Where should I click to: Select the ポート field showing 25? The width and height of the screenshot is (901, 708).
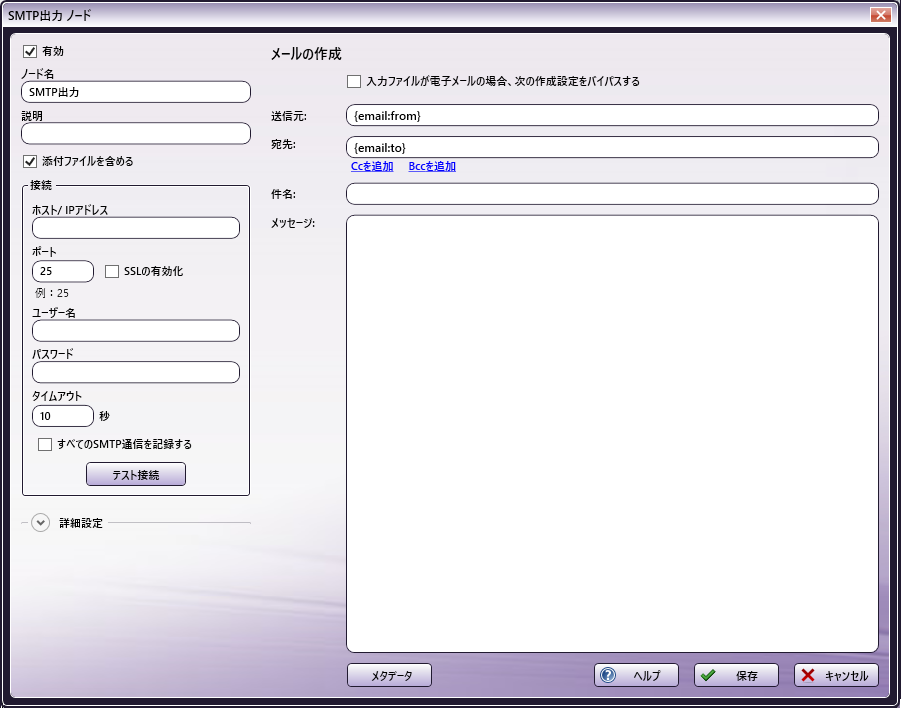tap(63, 271)
